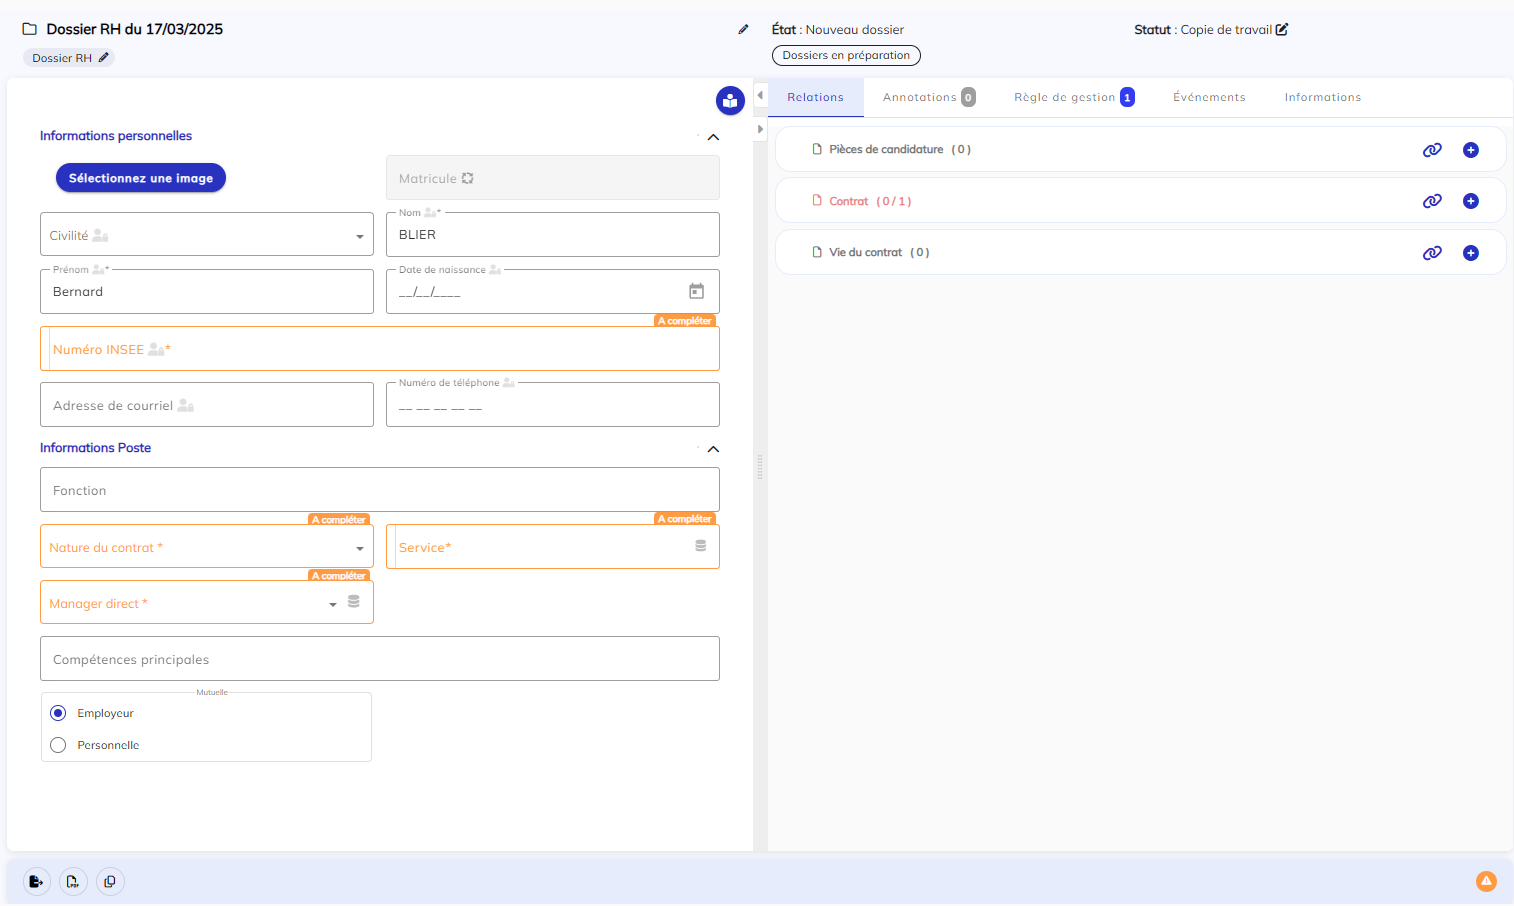Click the Numéro INSEE input field
The width and height of the screenshot is (1514, 906).
(380, 349)
